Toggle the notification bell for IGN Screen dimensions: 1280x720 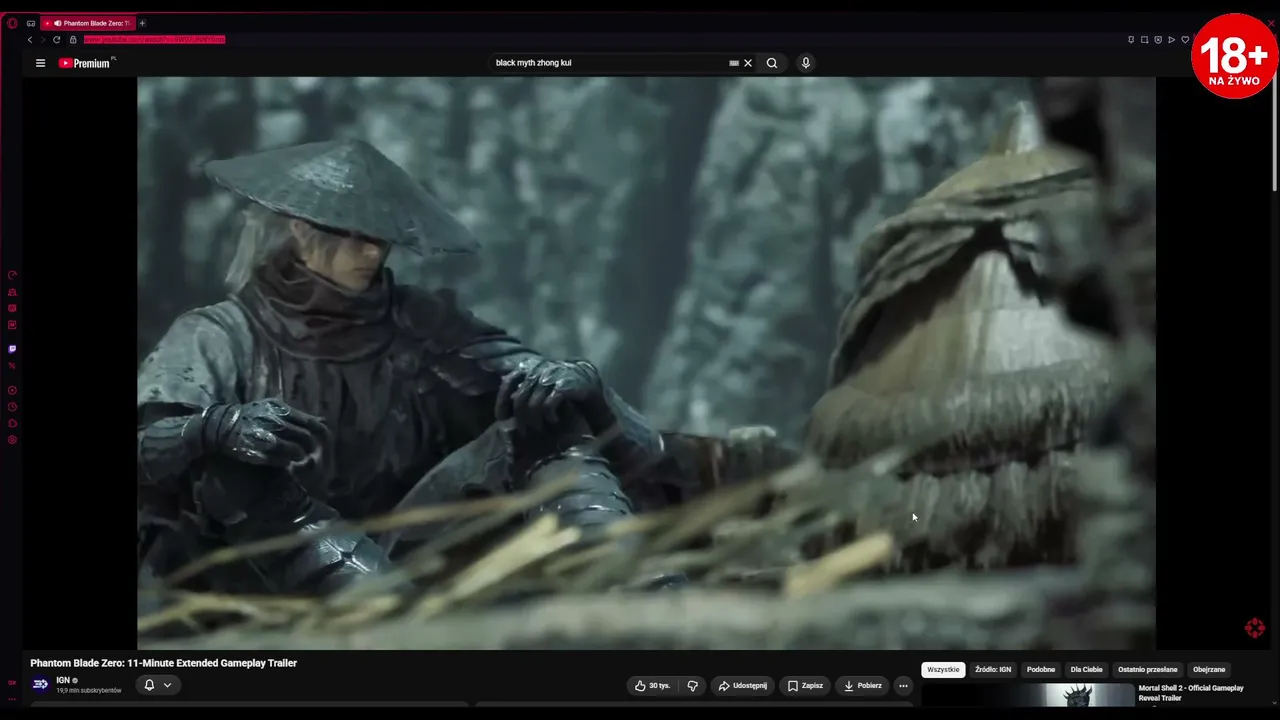click(x=149, y=685)
